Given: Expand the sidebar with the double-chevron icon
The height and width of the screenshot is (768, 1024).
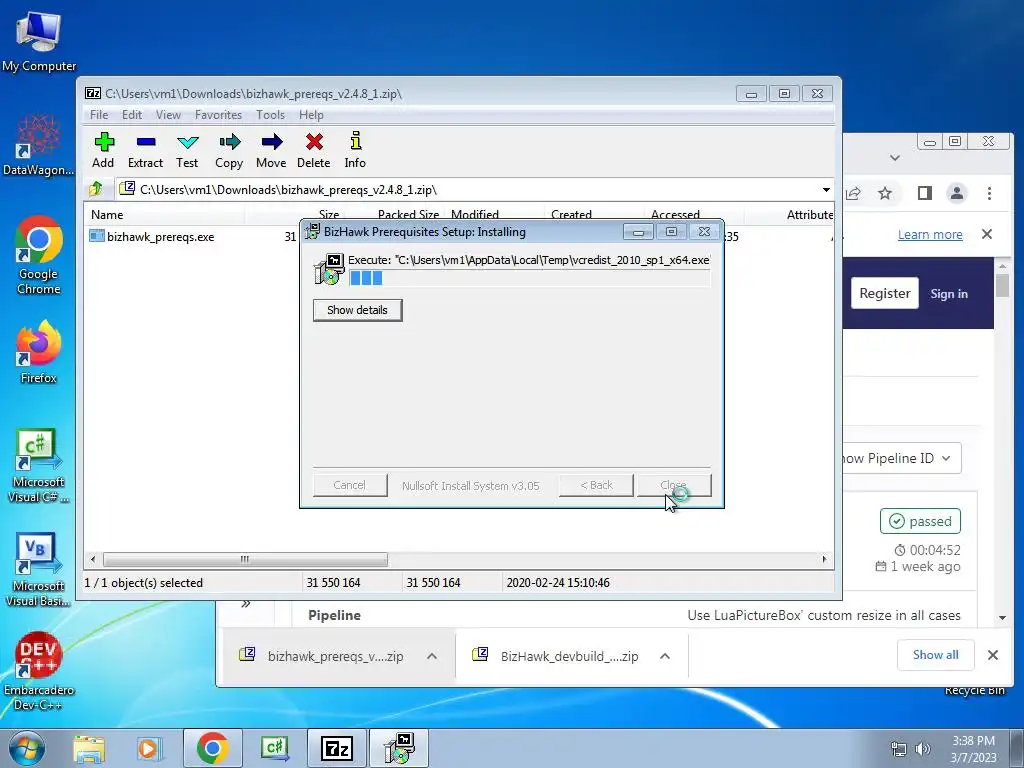Looking at the screenshot, I should tap(246, 604).
